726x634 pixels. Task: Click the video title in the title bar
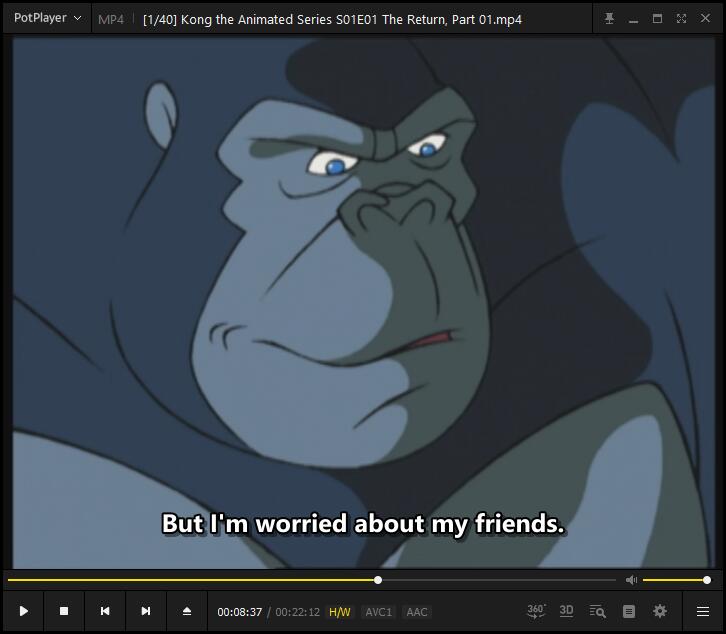pos(332,19)
